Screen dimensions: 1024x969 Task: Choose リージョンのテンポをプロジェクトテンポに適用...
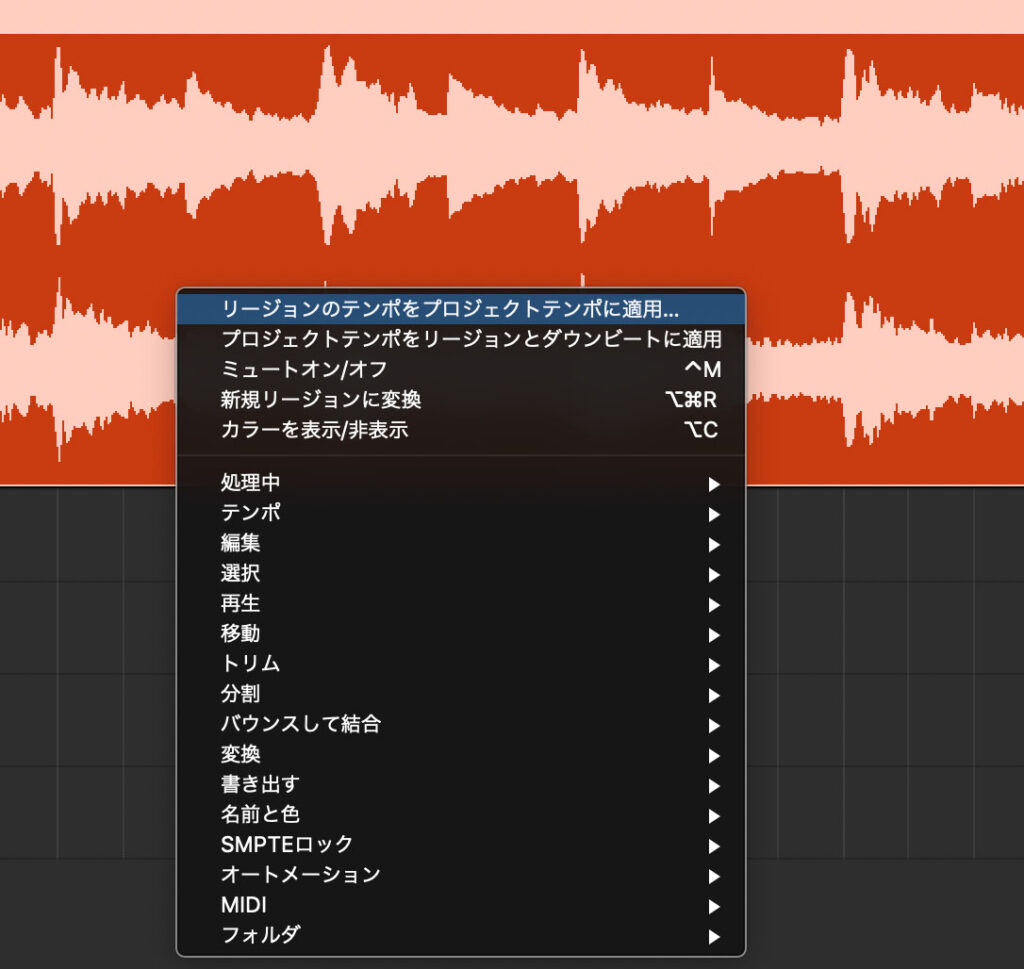(461, 309)
